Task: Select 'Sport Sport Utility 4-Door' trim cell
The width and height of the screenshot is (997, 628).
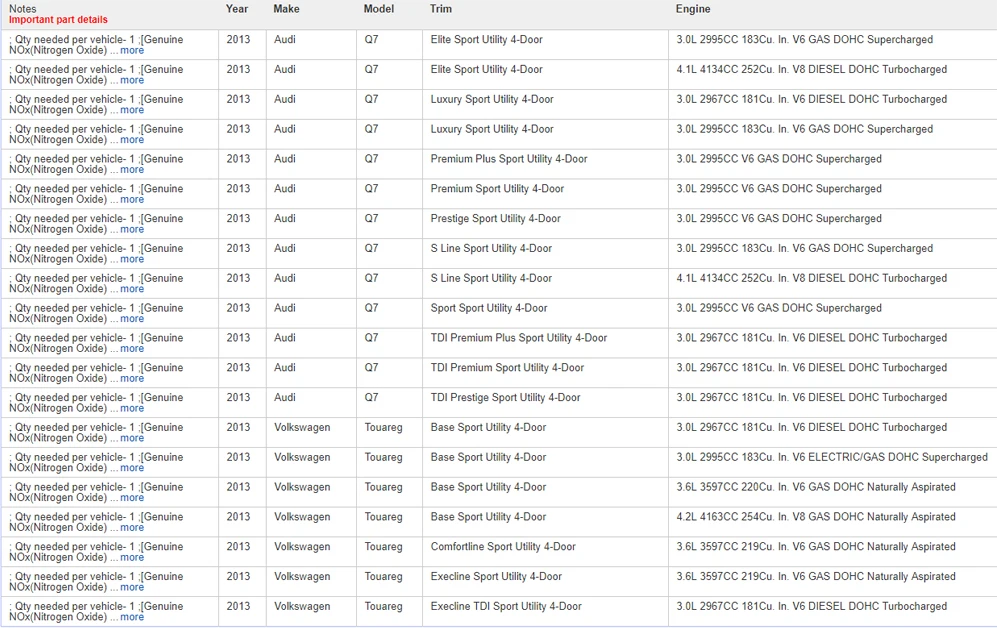Action: click(489, 308)
